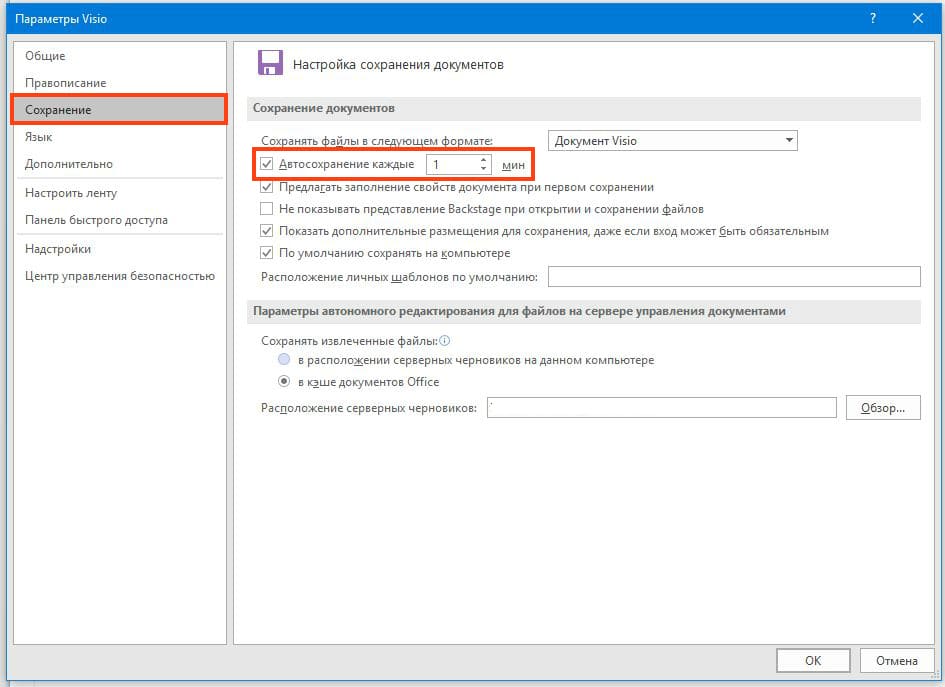Close the Параметры Visio dialog
This screenshot has height=687, width=945.
coord(918,18)
